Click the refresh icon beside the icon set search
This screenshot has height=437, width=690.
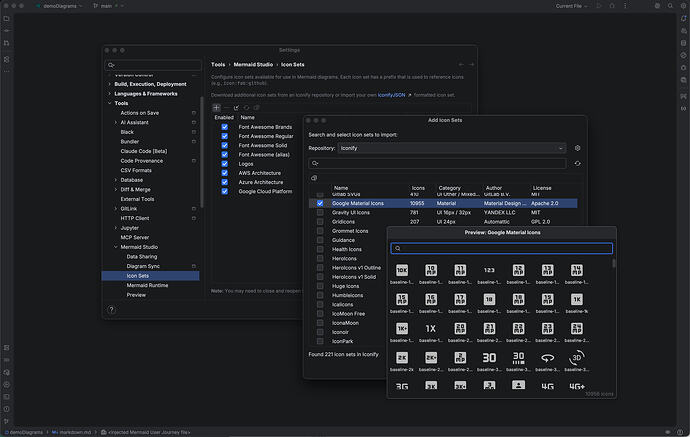click(x=577, y=164)
